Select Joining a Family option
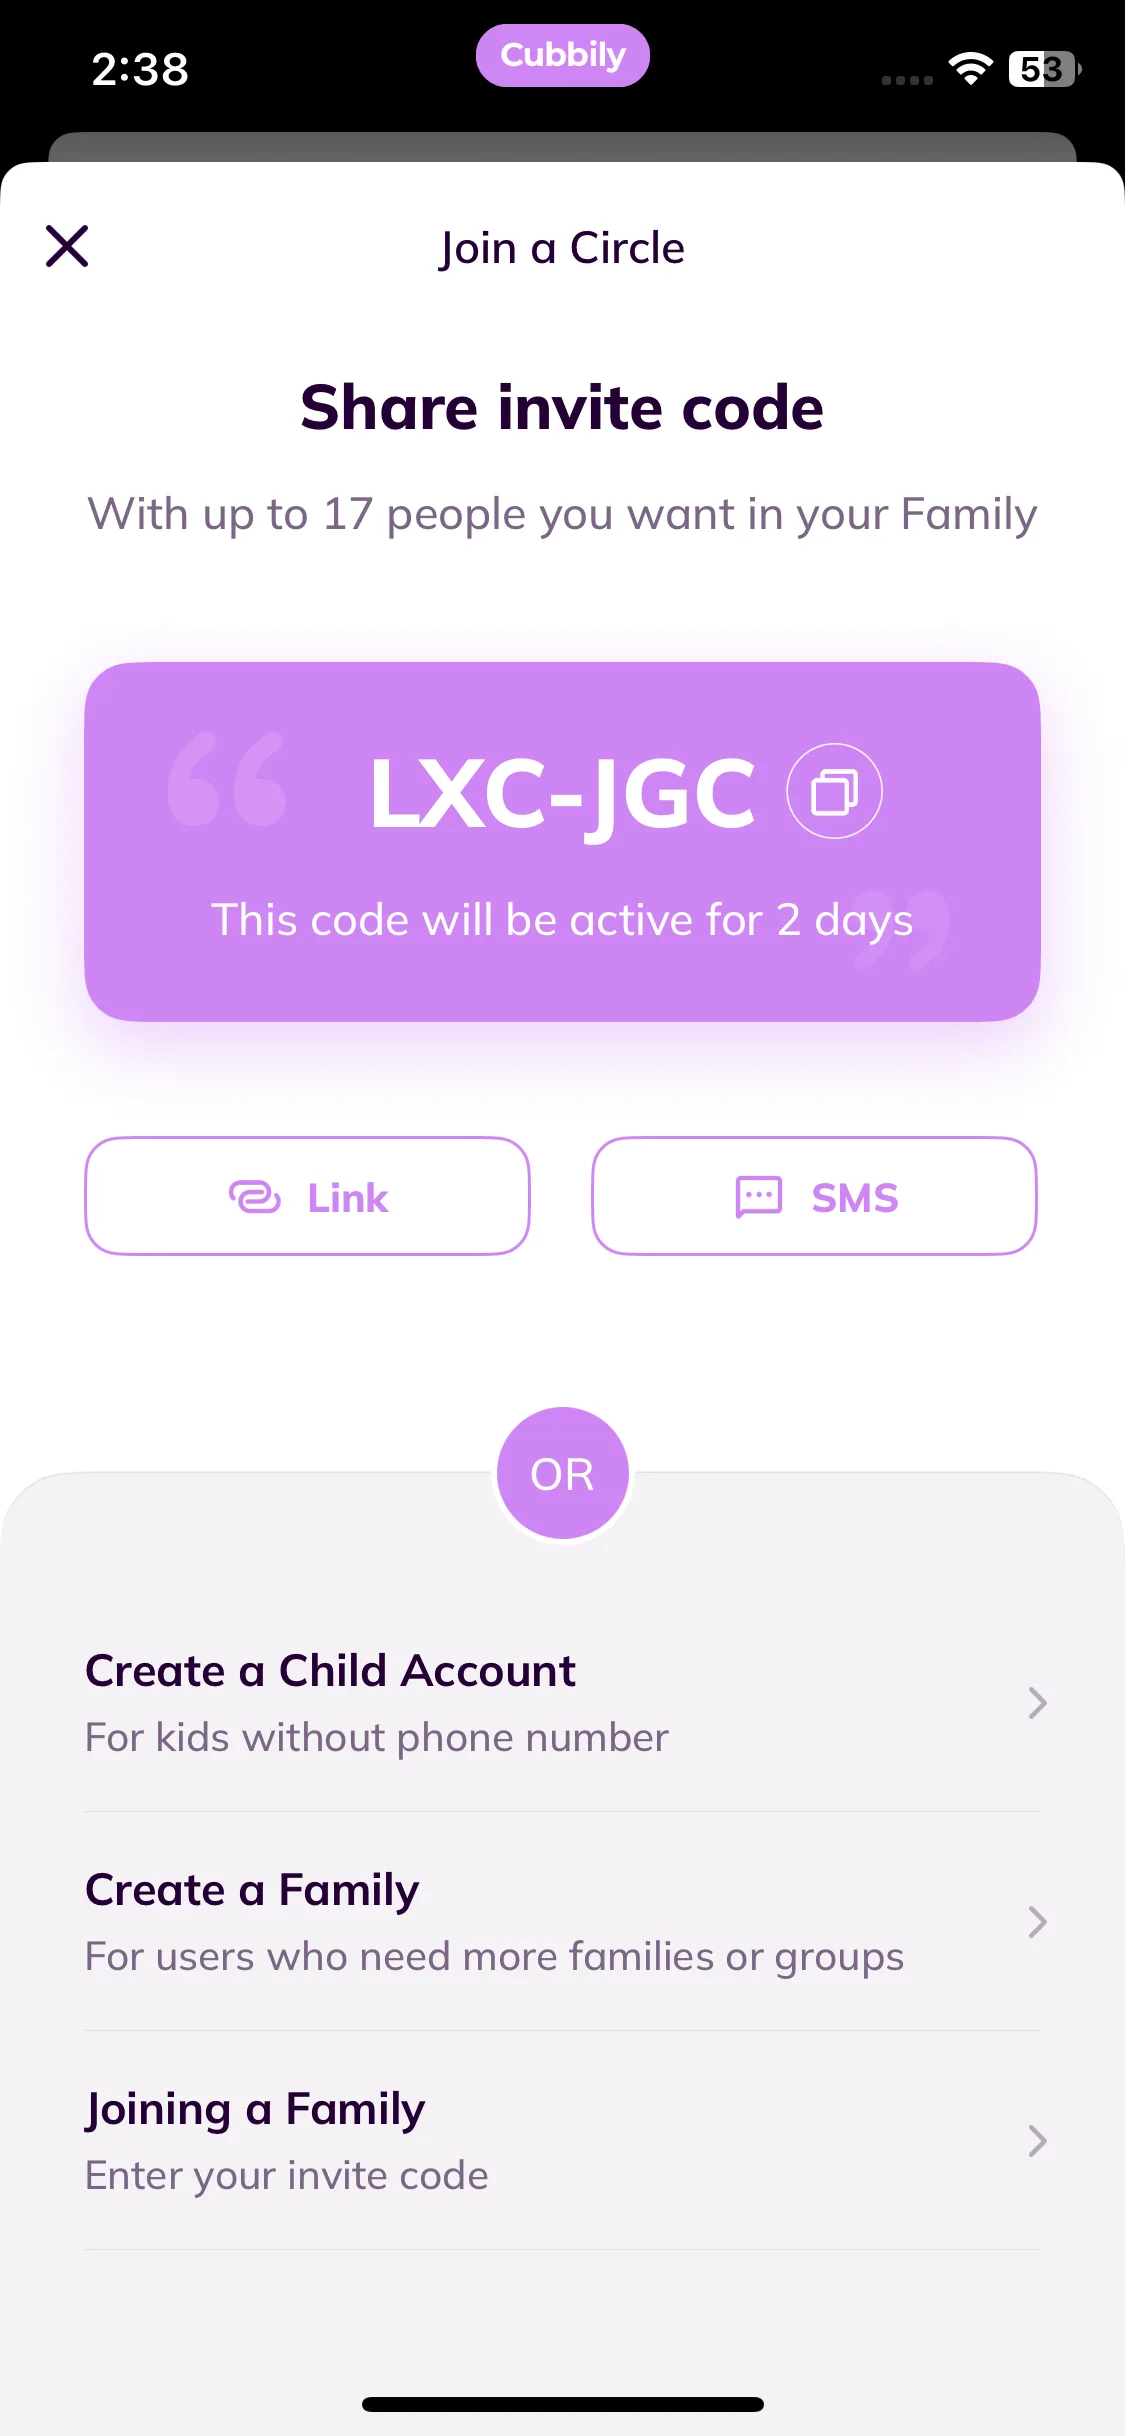Viewport: 1125px width, 2436px height. coord(562,2141)
